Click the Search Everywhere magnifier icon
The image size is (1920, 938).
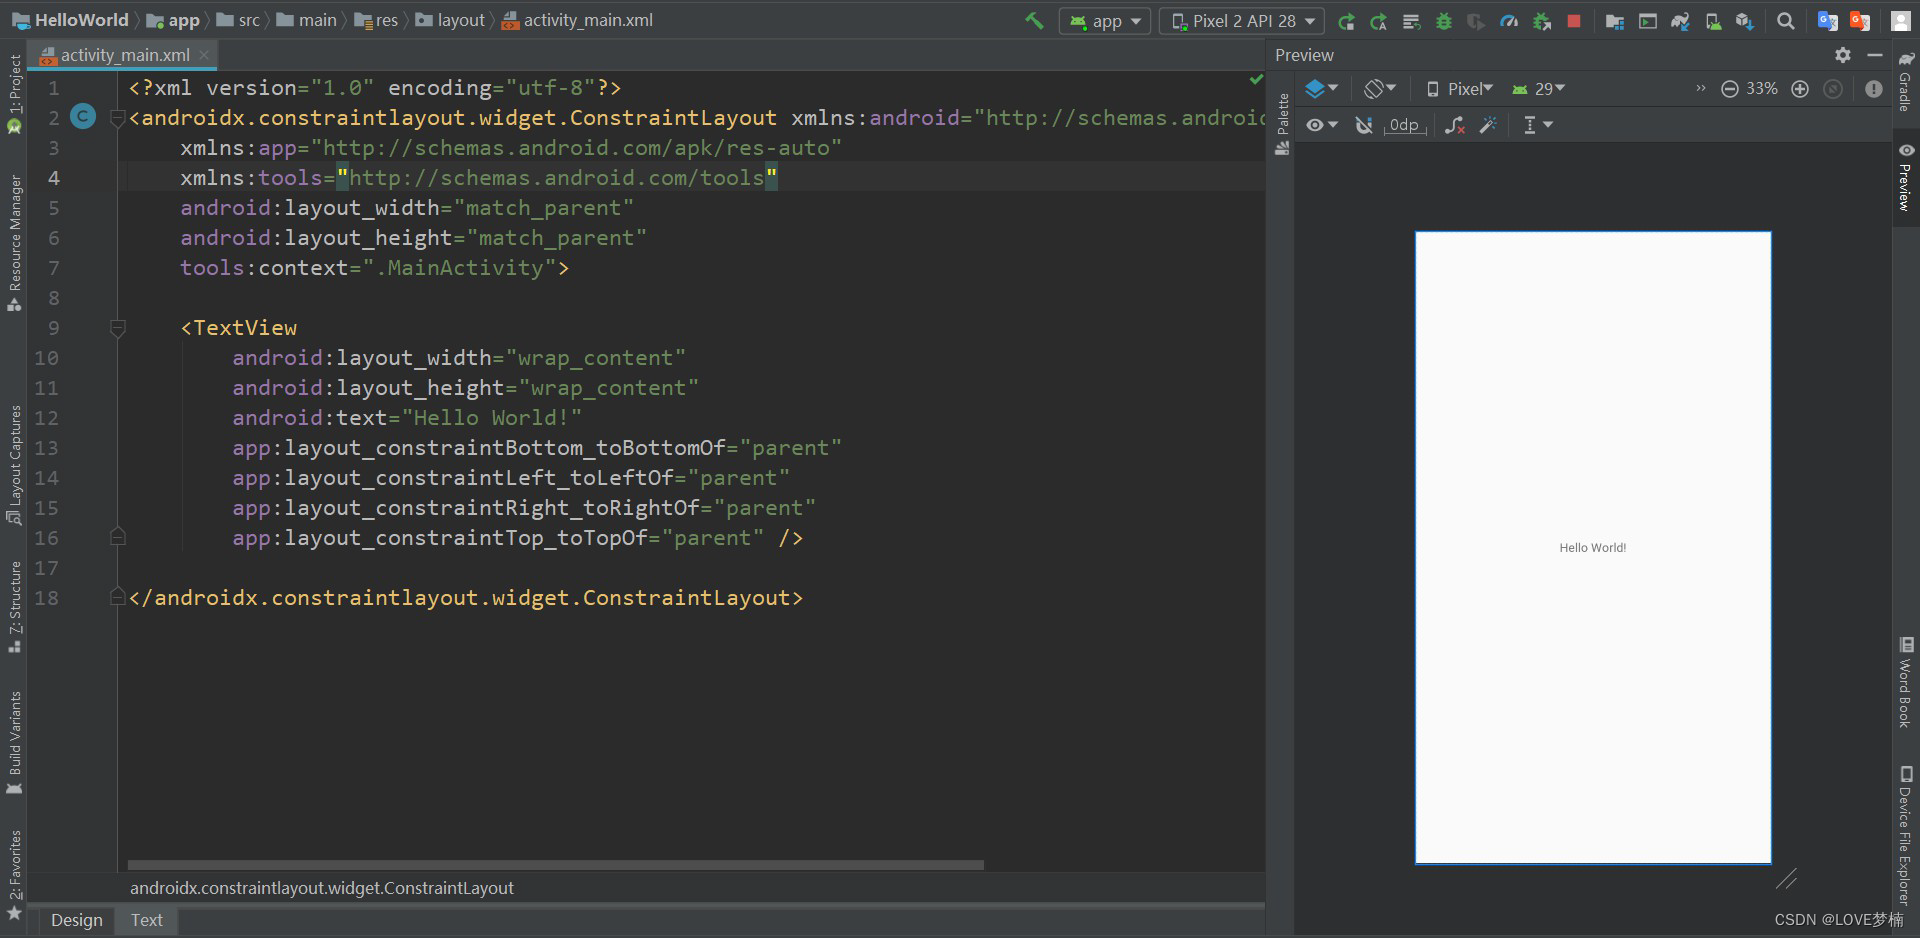tap(1785, 21)
